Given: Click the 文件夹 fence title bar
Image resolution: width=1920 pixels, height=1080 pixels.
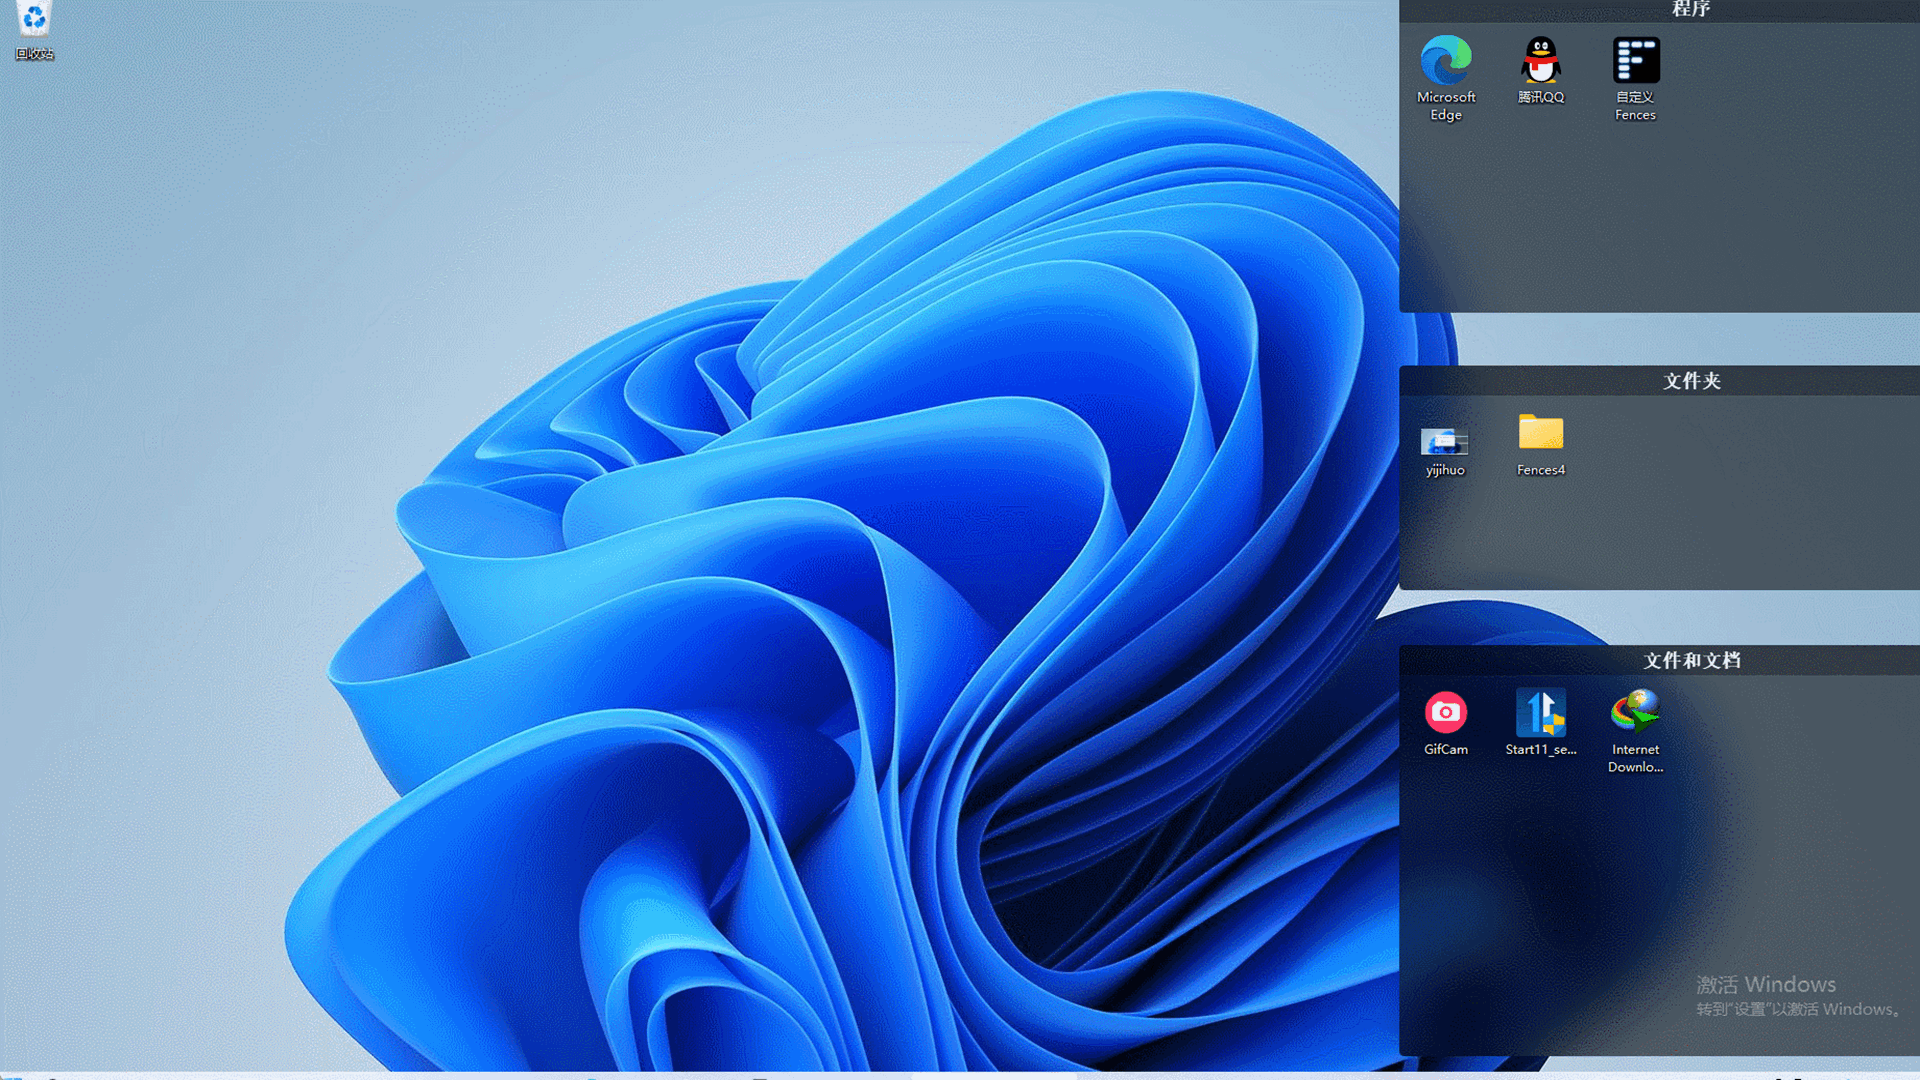Looking at the screenshot, I should [x=1691, y=381].
